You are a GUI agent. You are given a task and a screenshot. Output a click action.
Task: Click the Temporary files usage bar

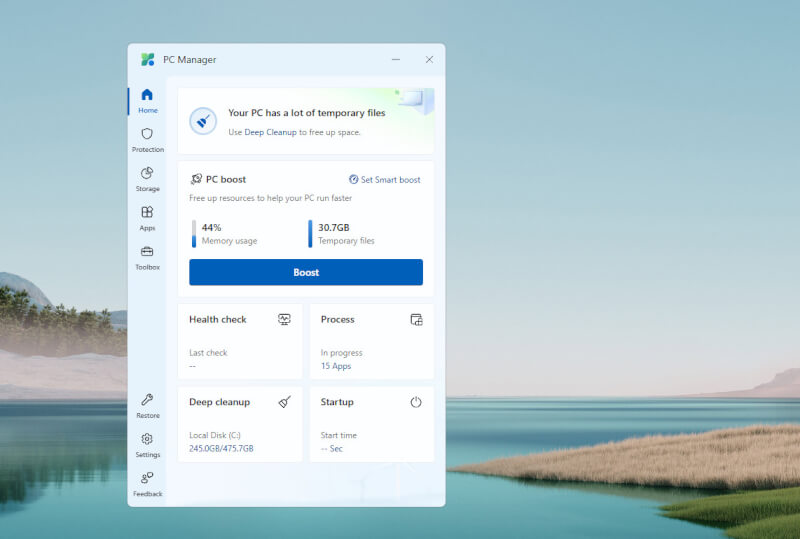click(310, 234)
